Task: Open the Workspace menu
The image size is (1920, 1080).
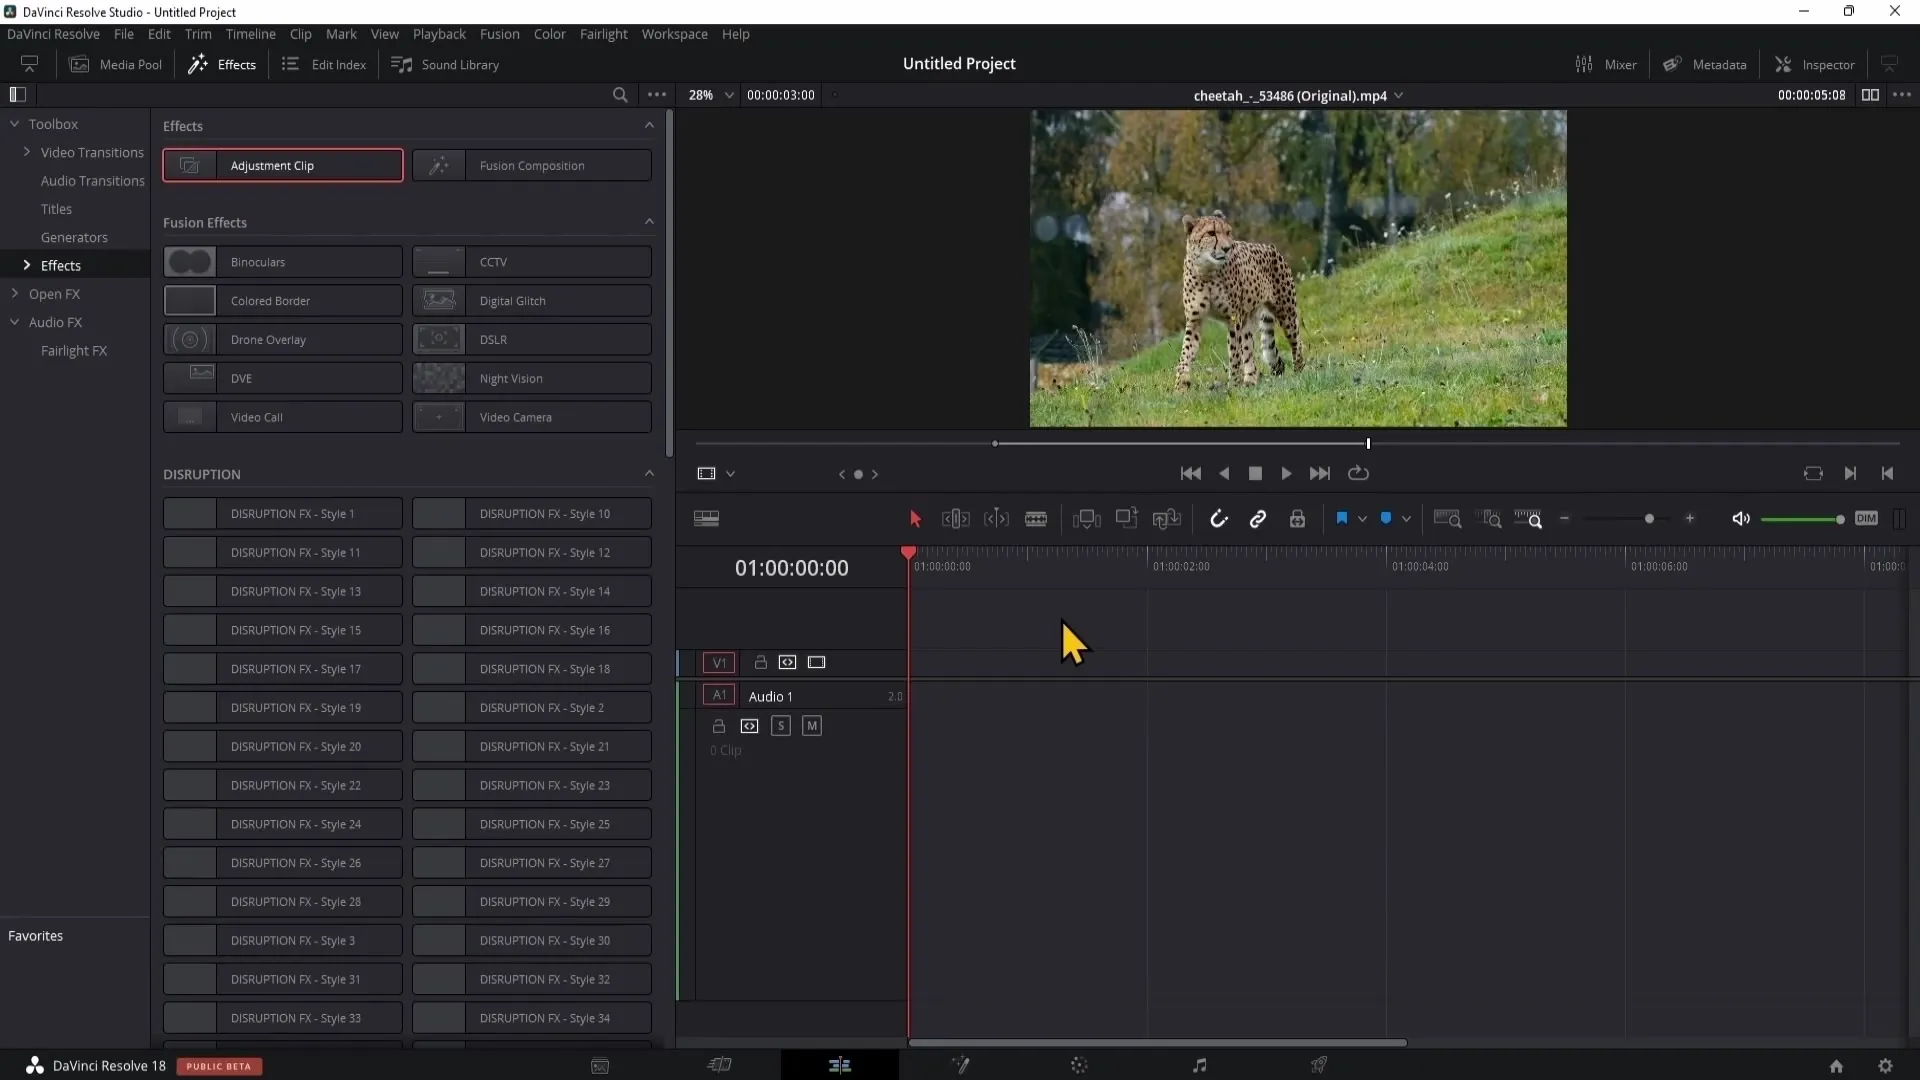Action: [674, 34]
